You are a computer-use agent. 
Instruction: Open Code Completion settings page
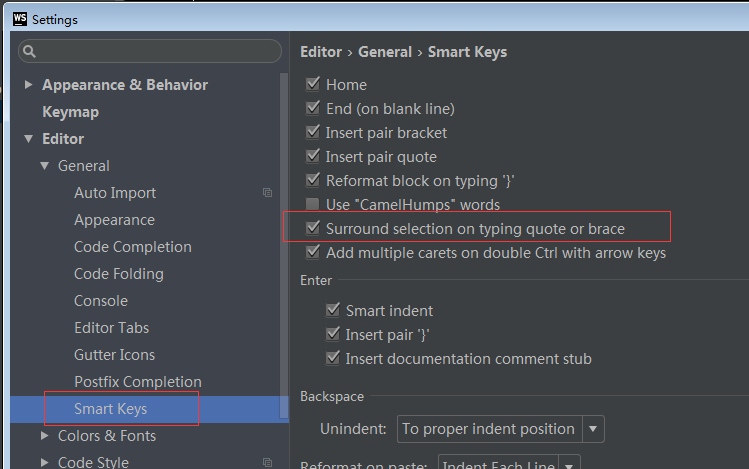click(133, 247)
